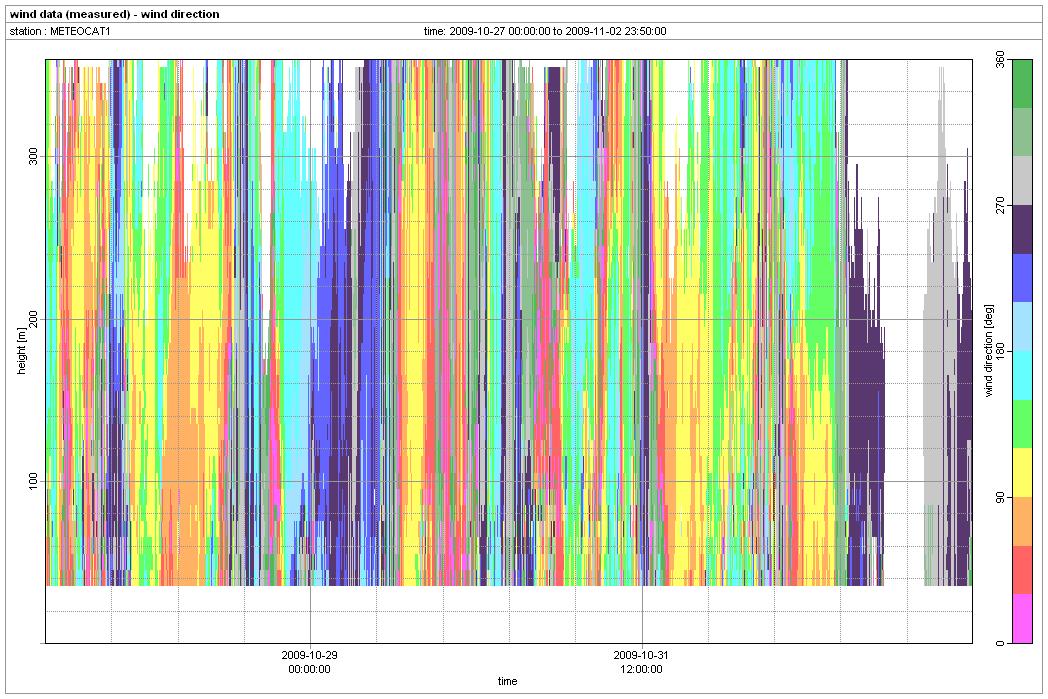The image size is (1048, 699).
Task: Click the 2009-10-29 00:00:00 time axis label
Action: [309, 662]
